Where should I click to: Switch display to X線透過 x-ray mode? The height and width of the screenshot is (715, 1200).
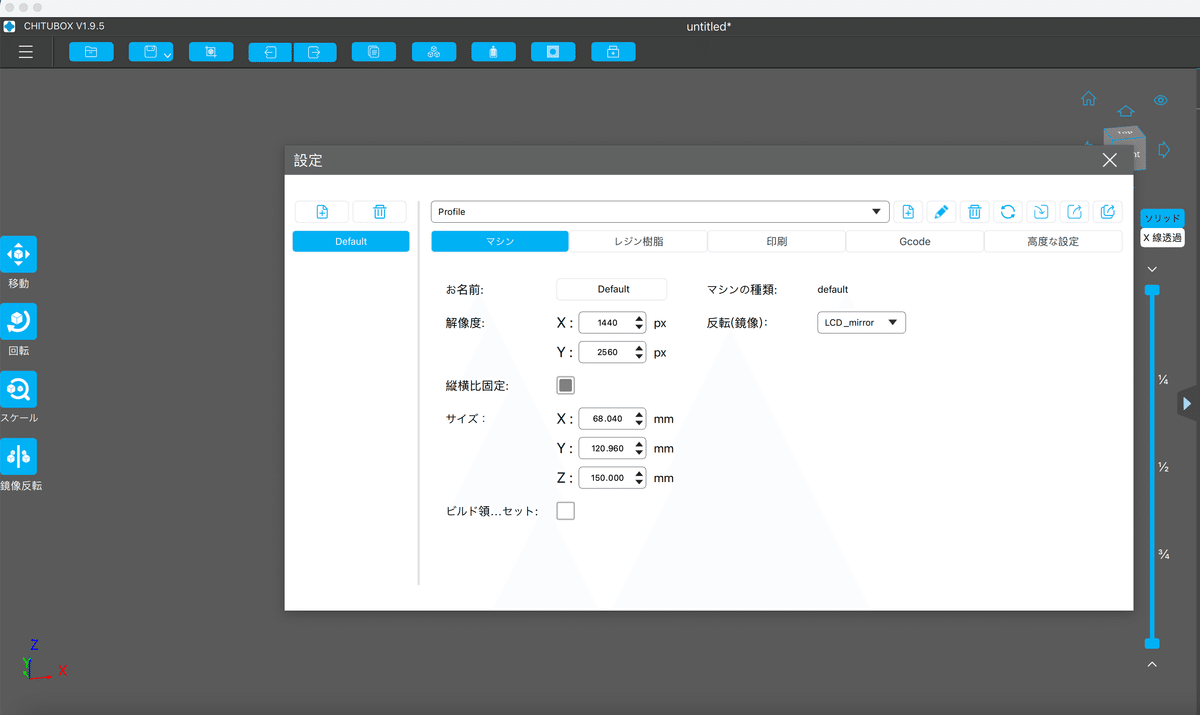pyautogui.click(x=1161, y=236)
